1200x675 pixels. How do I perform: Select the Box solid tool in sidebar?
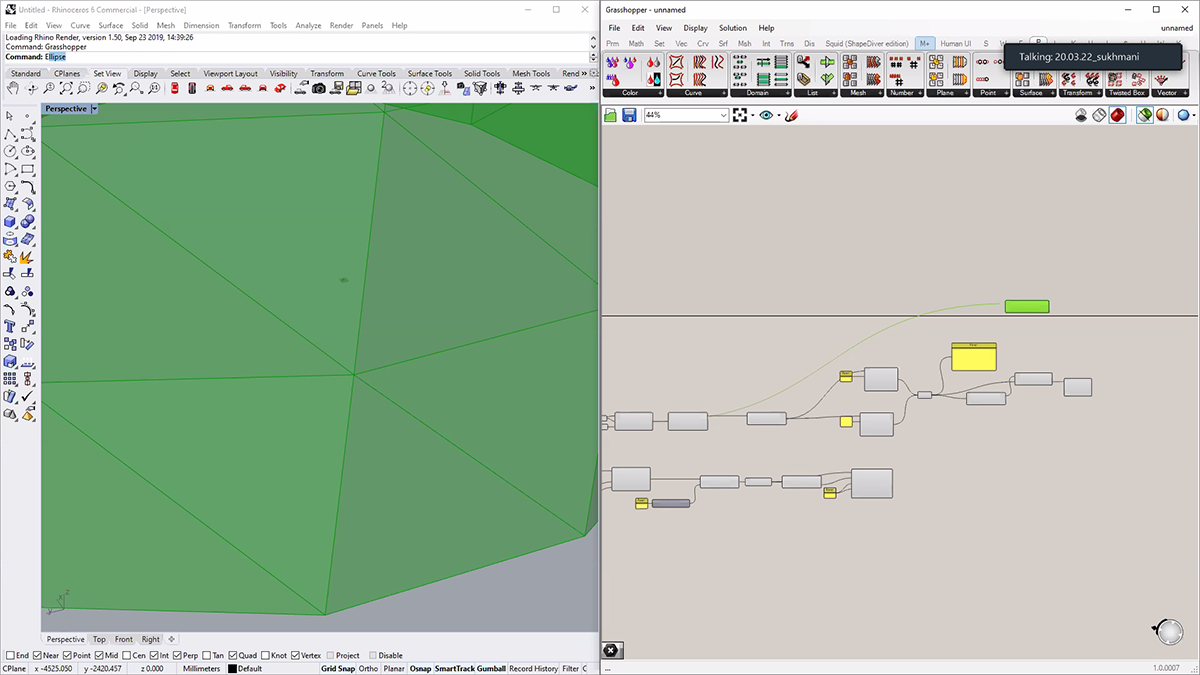10,221
